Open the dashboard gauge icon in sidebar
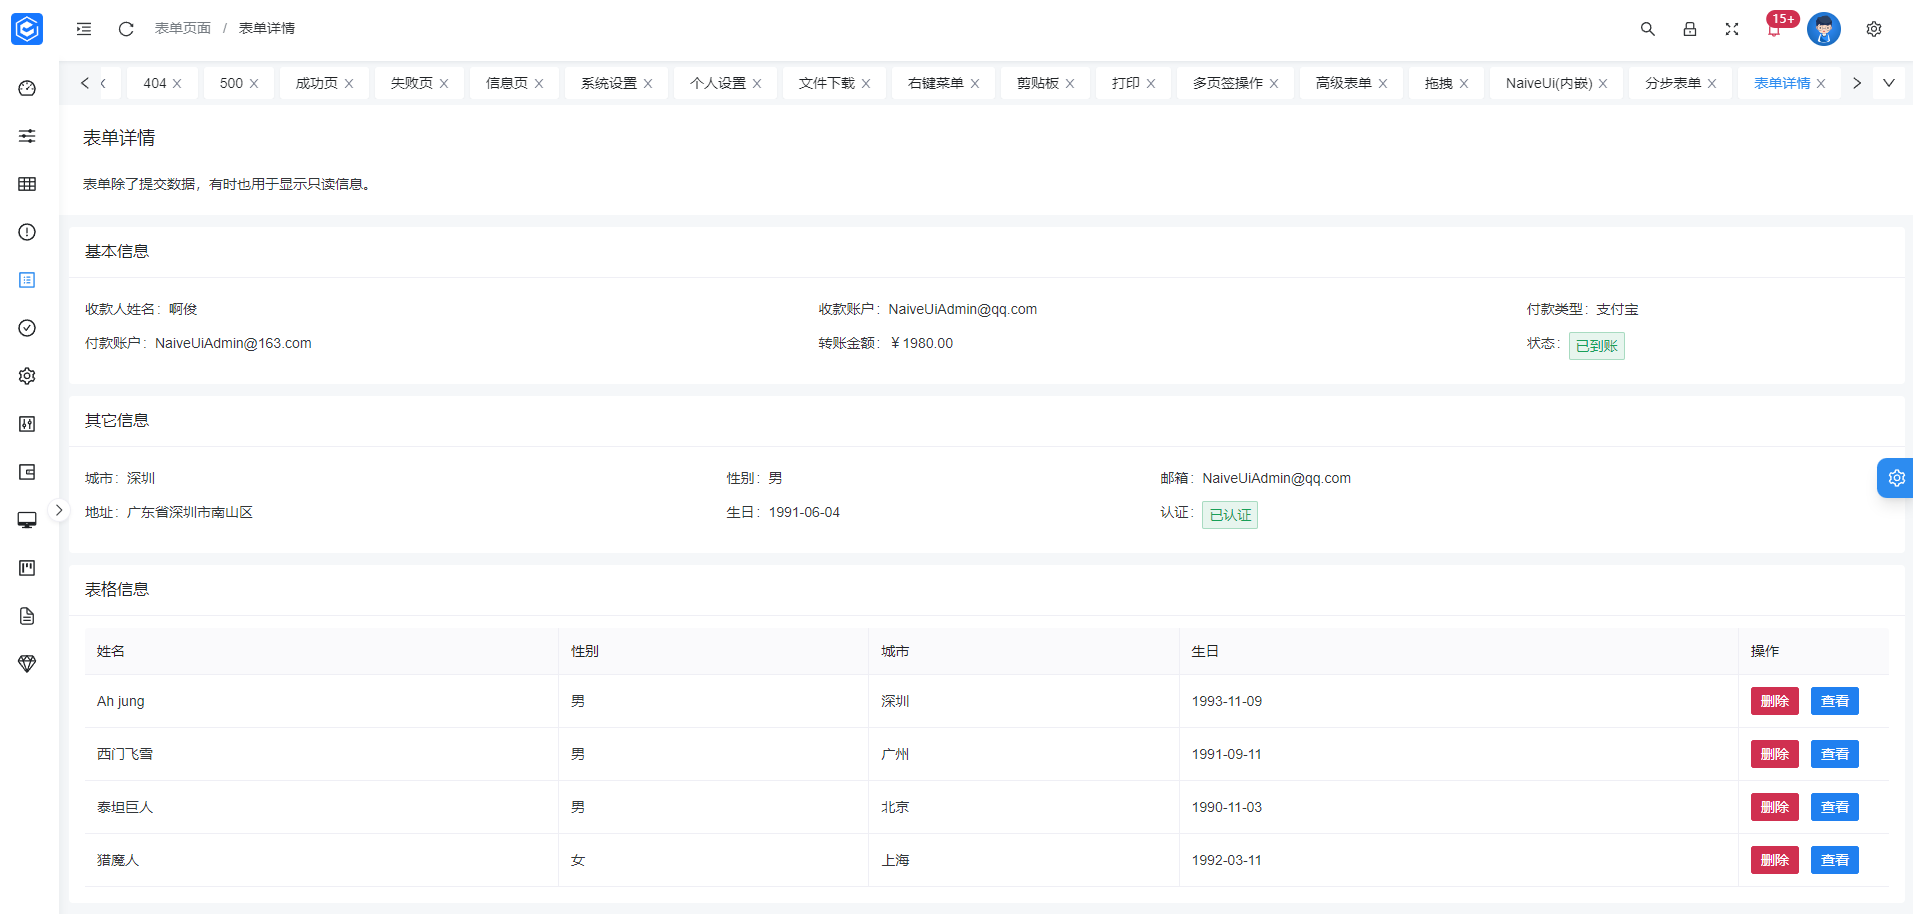 point(27,88)
